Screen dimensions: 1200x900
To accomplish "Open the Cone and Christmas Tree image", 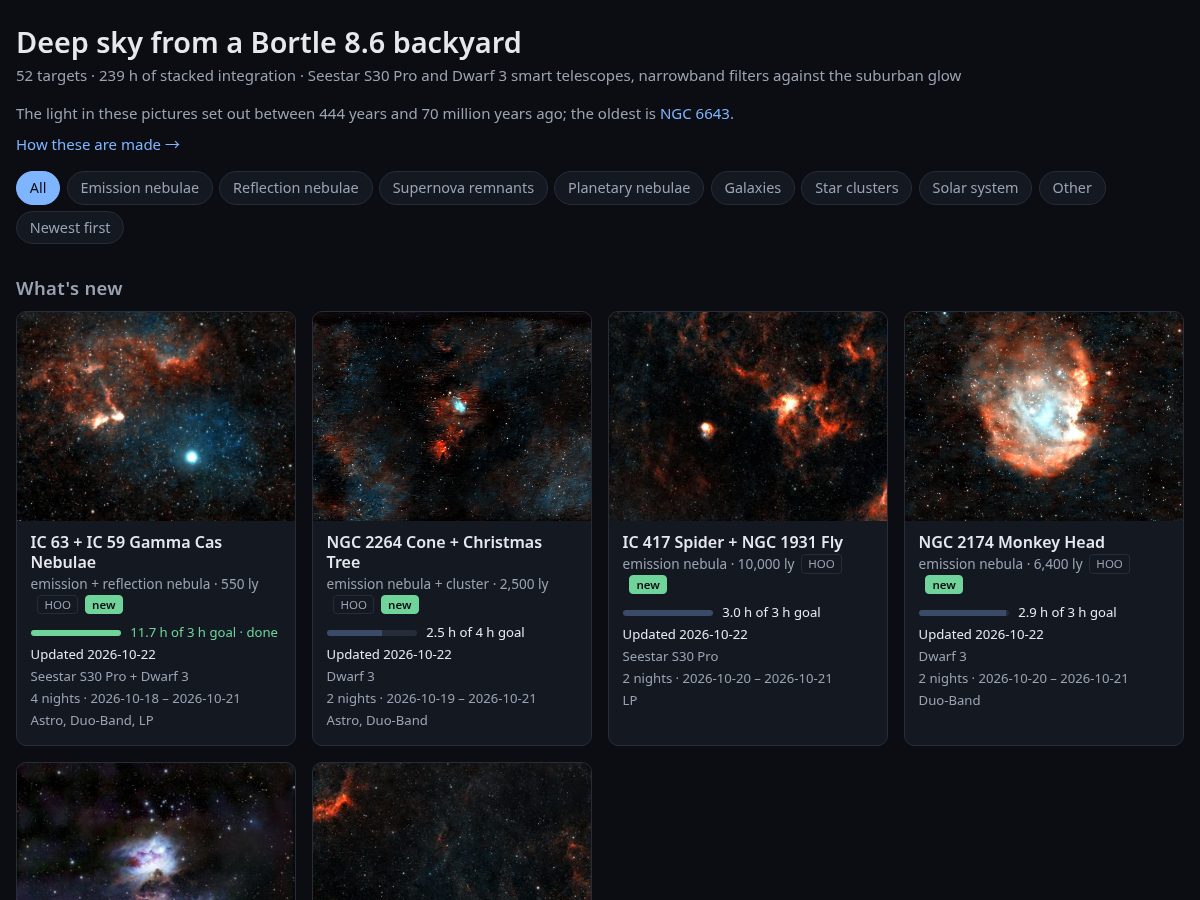I will 452,416.
